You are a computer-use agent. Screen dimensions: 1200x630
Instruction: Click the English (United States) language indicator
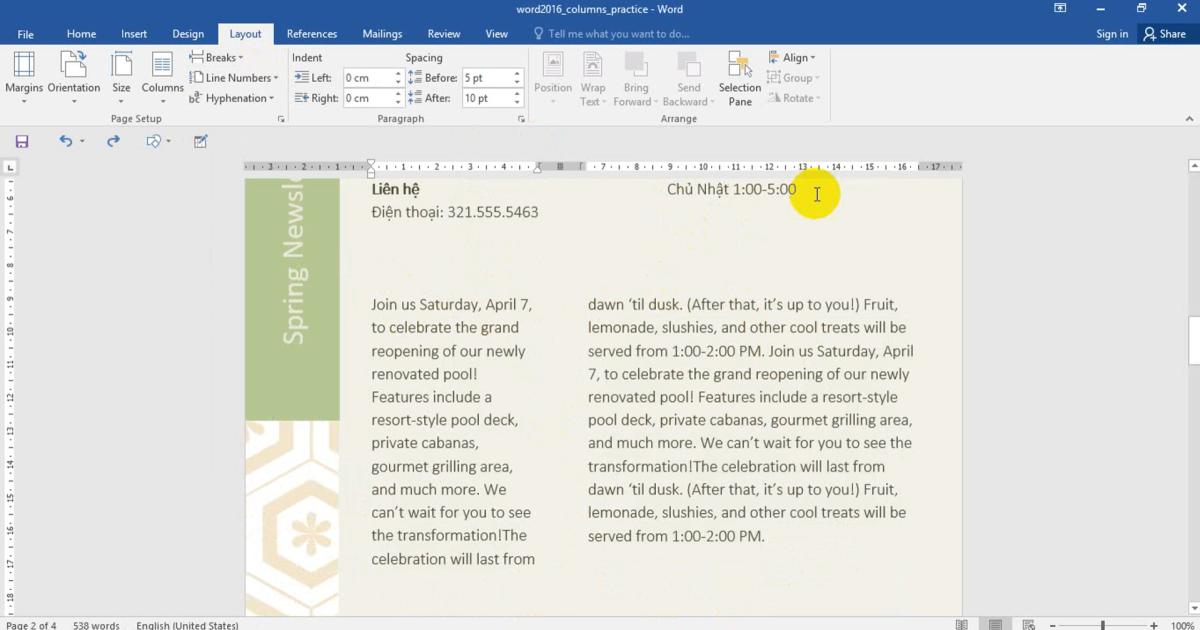point(187,625)
